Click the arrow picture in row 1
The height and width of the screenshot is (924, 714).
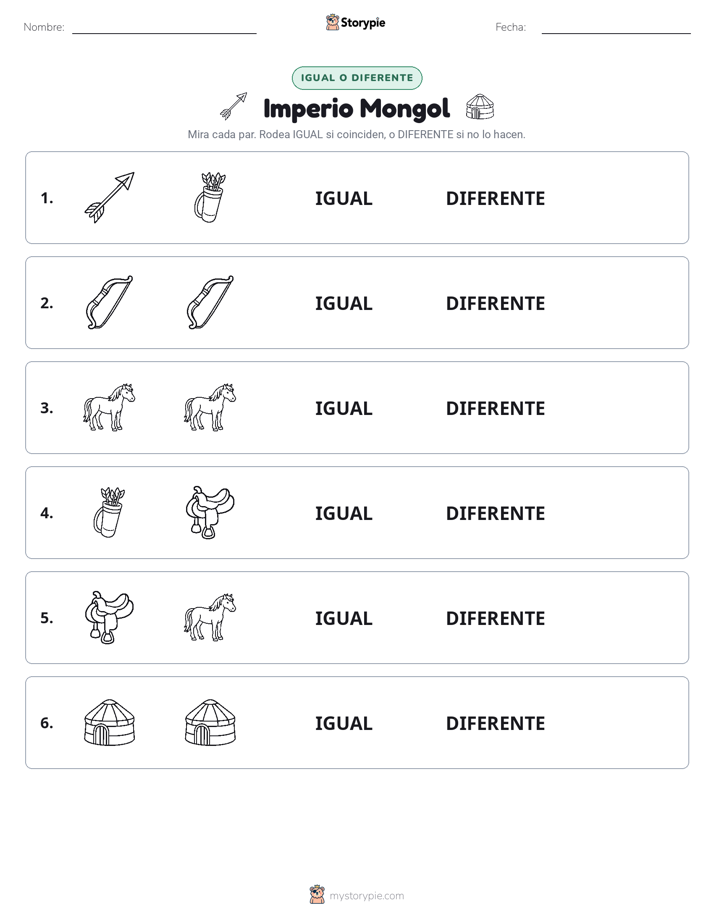coord(109,197)
